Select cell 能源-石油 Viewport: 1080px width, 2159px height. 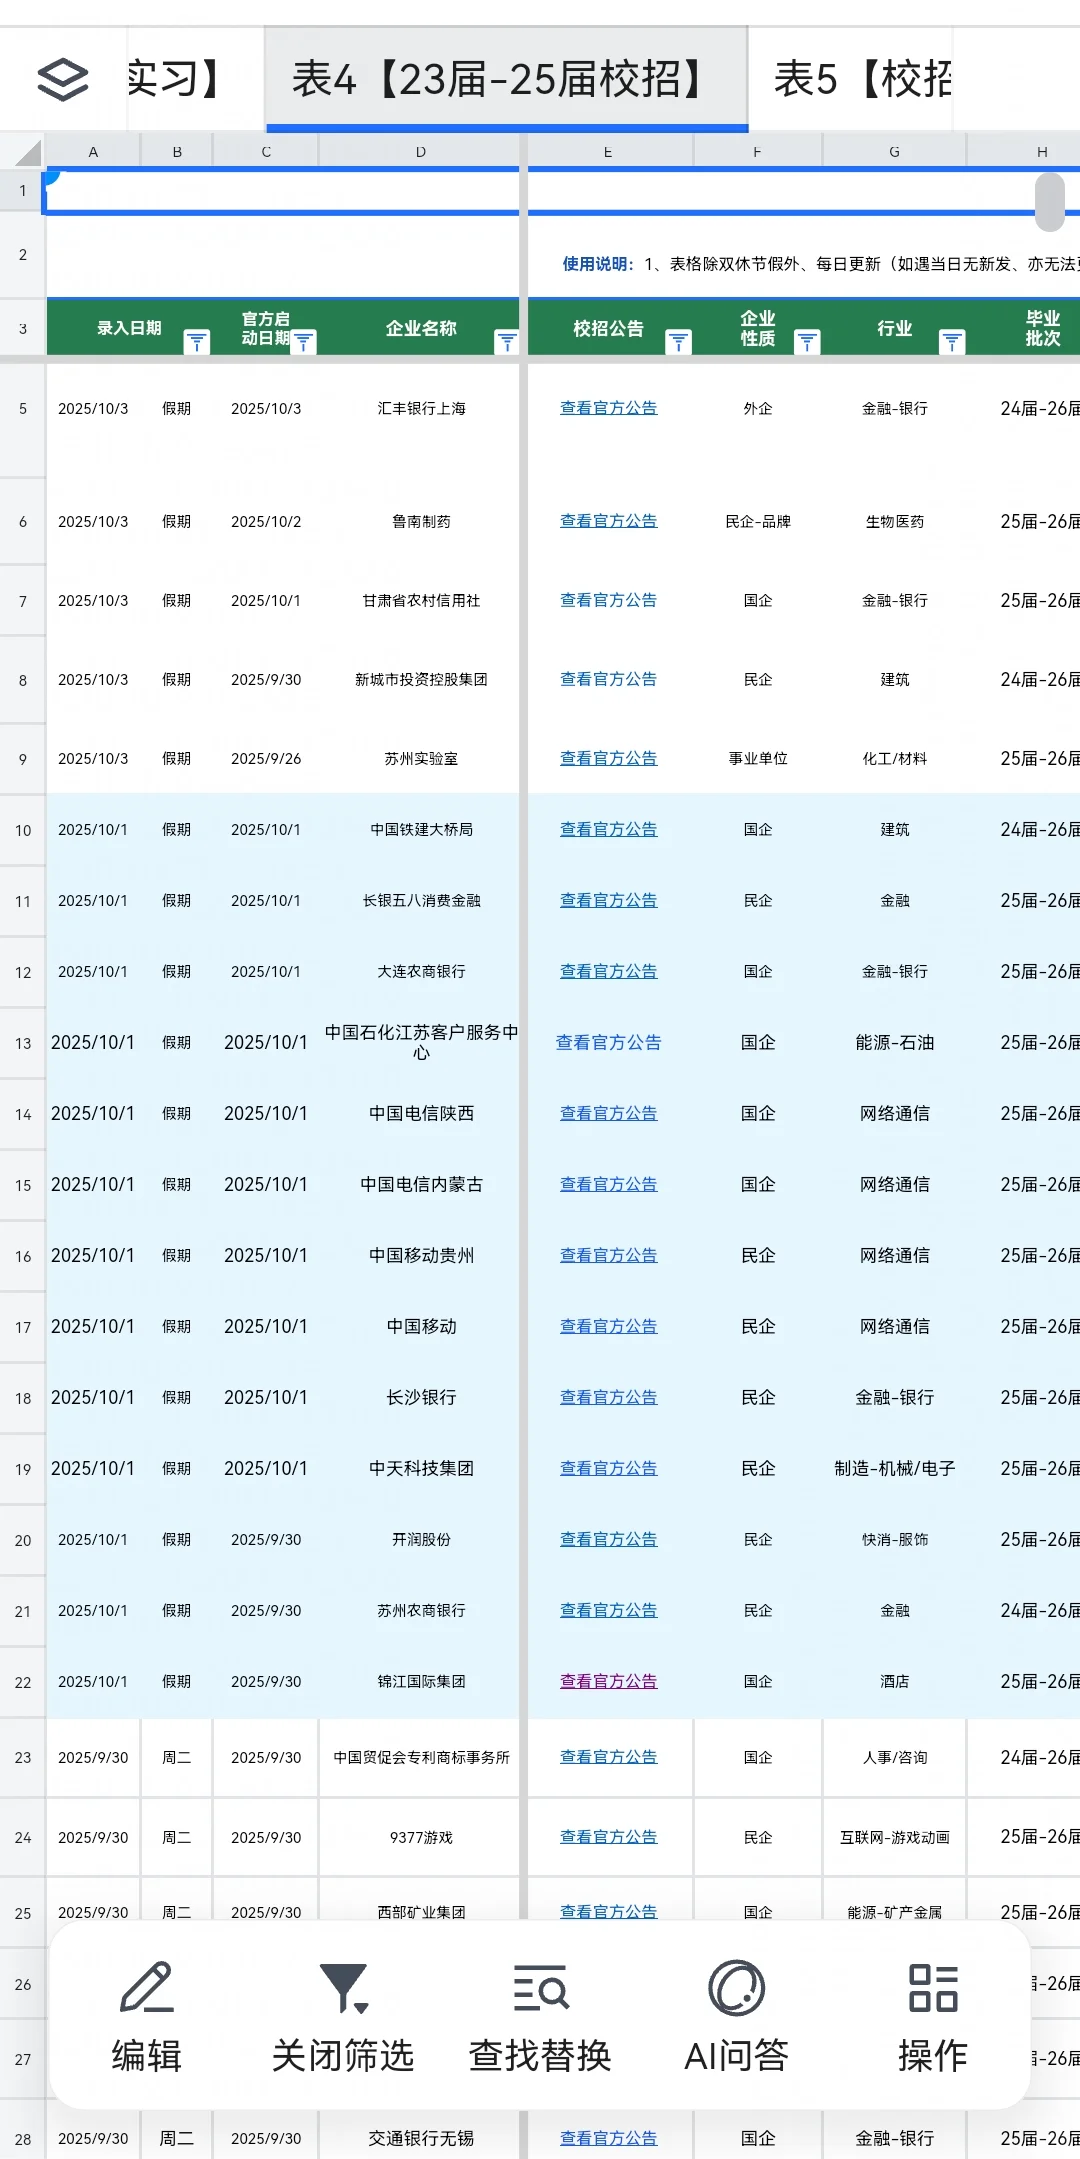(895, 1043)
